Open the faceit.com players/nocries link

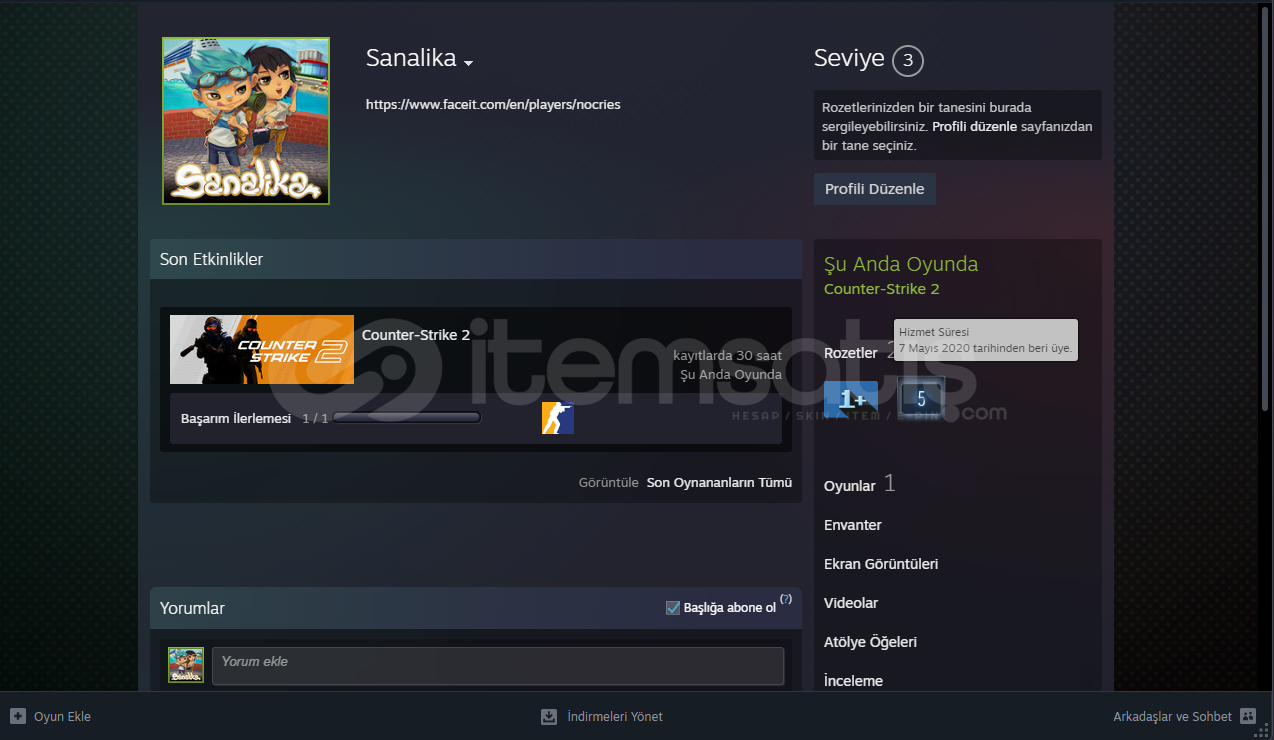(493, 104)
